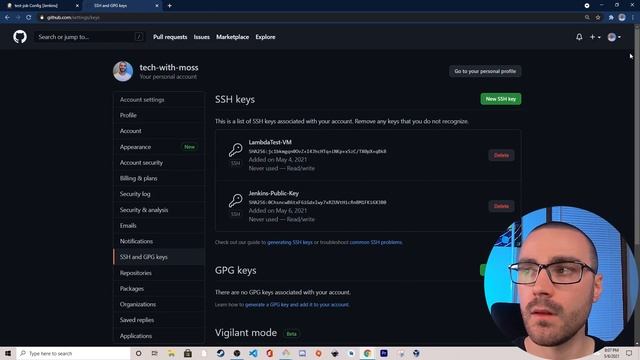Viewport: 640px width, 360px height.
Task: Open the notifications bell icon
Action: (579, 37)
